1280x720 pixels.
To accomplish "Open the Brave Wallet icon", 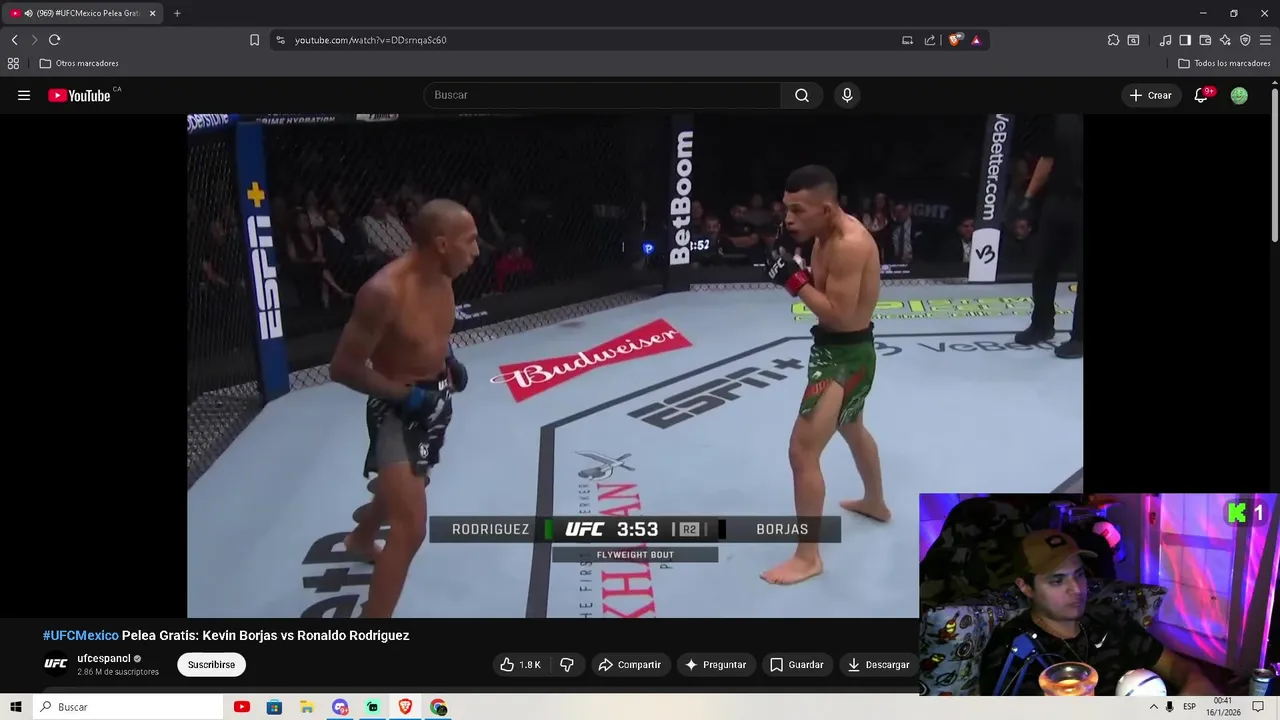I will tap(1205, 40).
